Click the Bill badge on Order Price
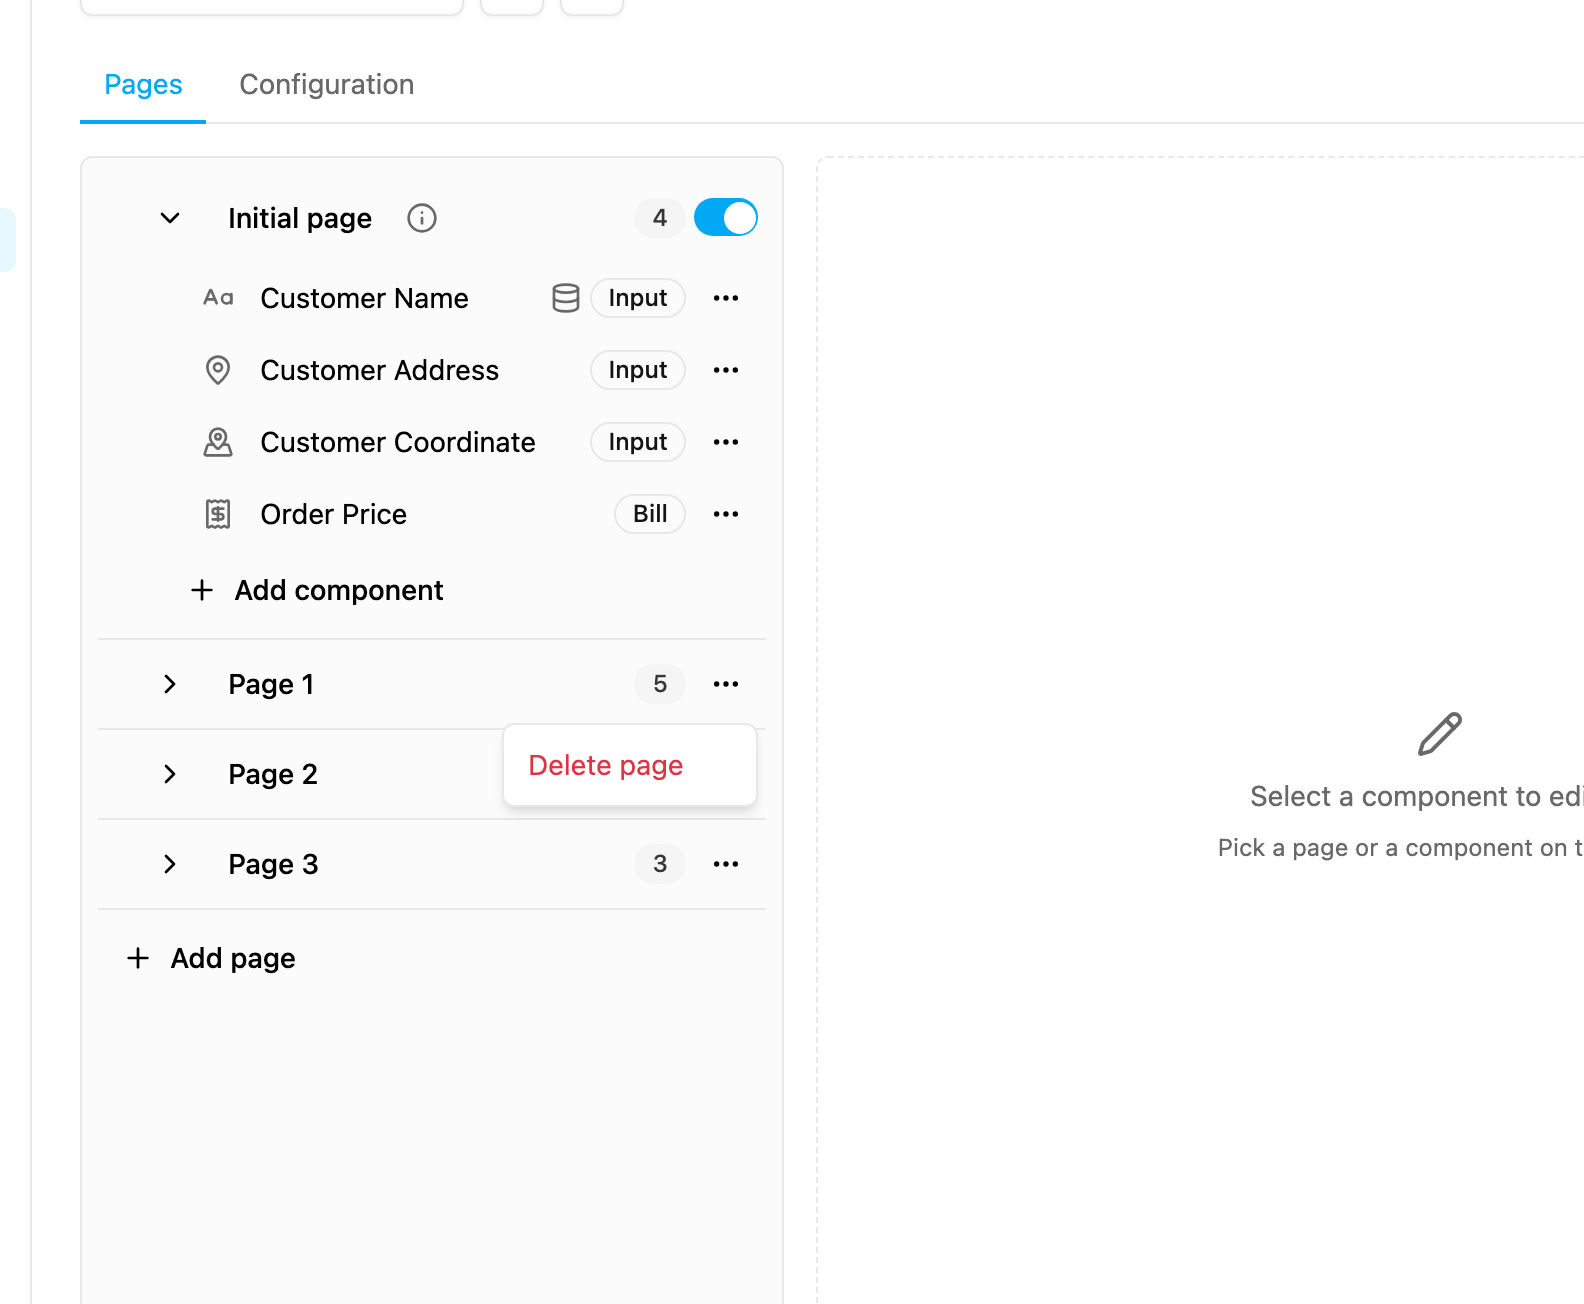1584x1304 pixels. click(x=650, y=514)
